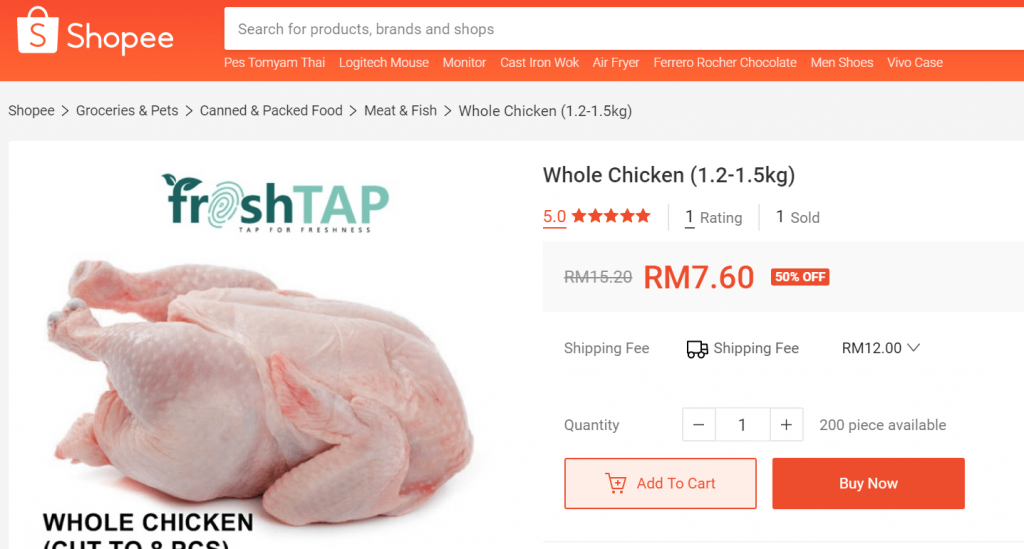Click the shipping truck icon

[x=697, y=349]
